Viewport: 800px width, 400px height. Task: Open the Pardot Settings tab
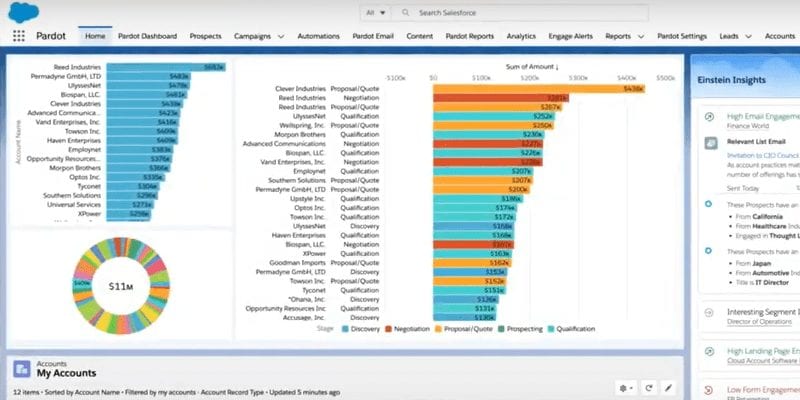[x=682, y=36]
